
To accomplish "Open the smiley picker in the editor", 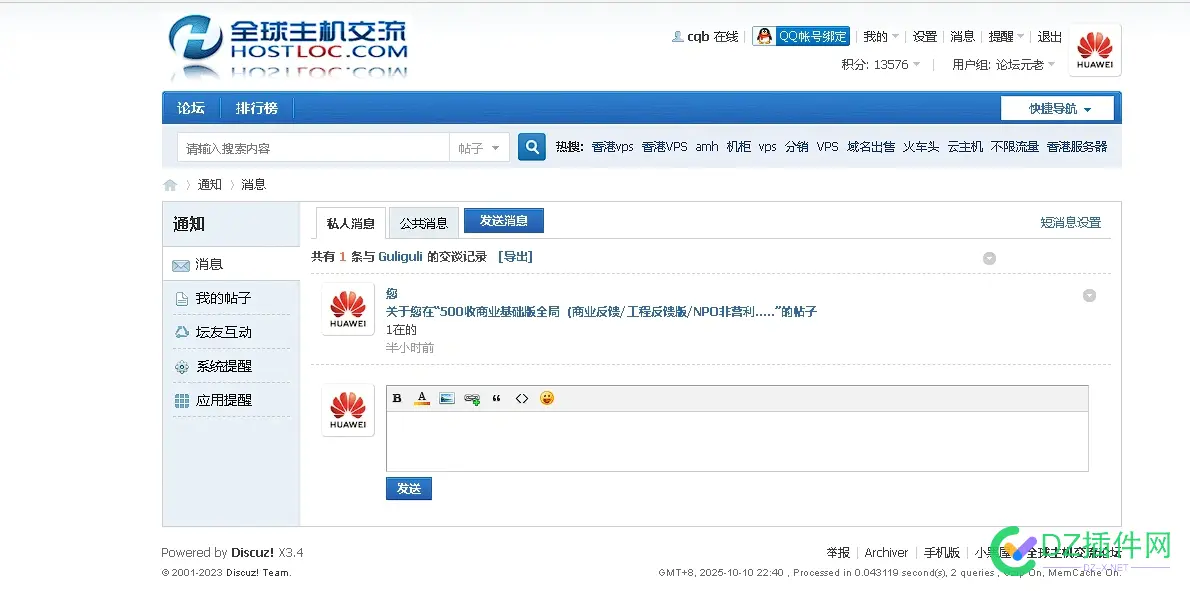I will pos(546,398).
